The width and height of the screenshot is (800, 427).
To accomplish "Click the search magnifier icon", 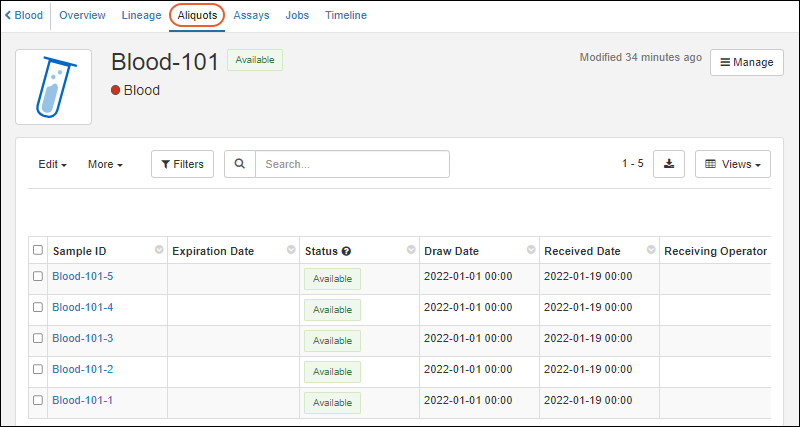I will click(x=240, y=164).
